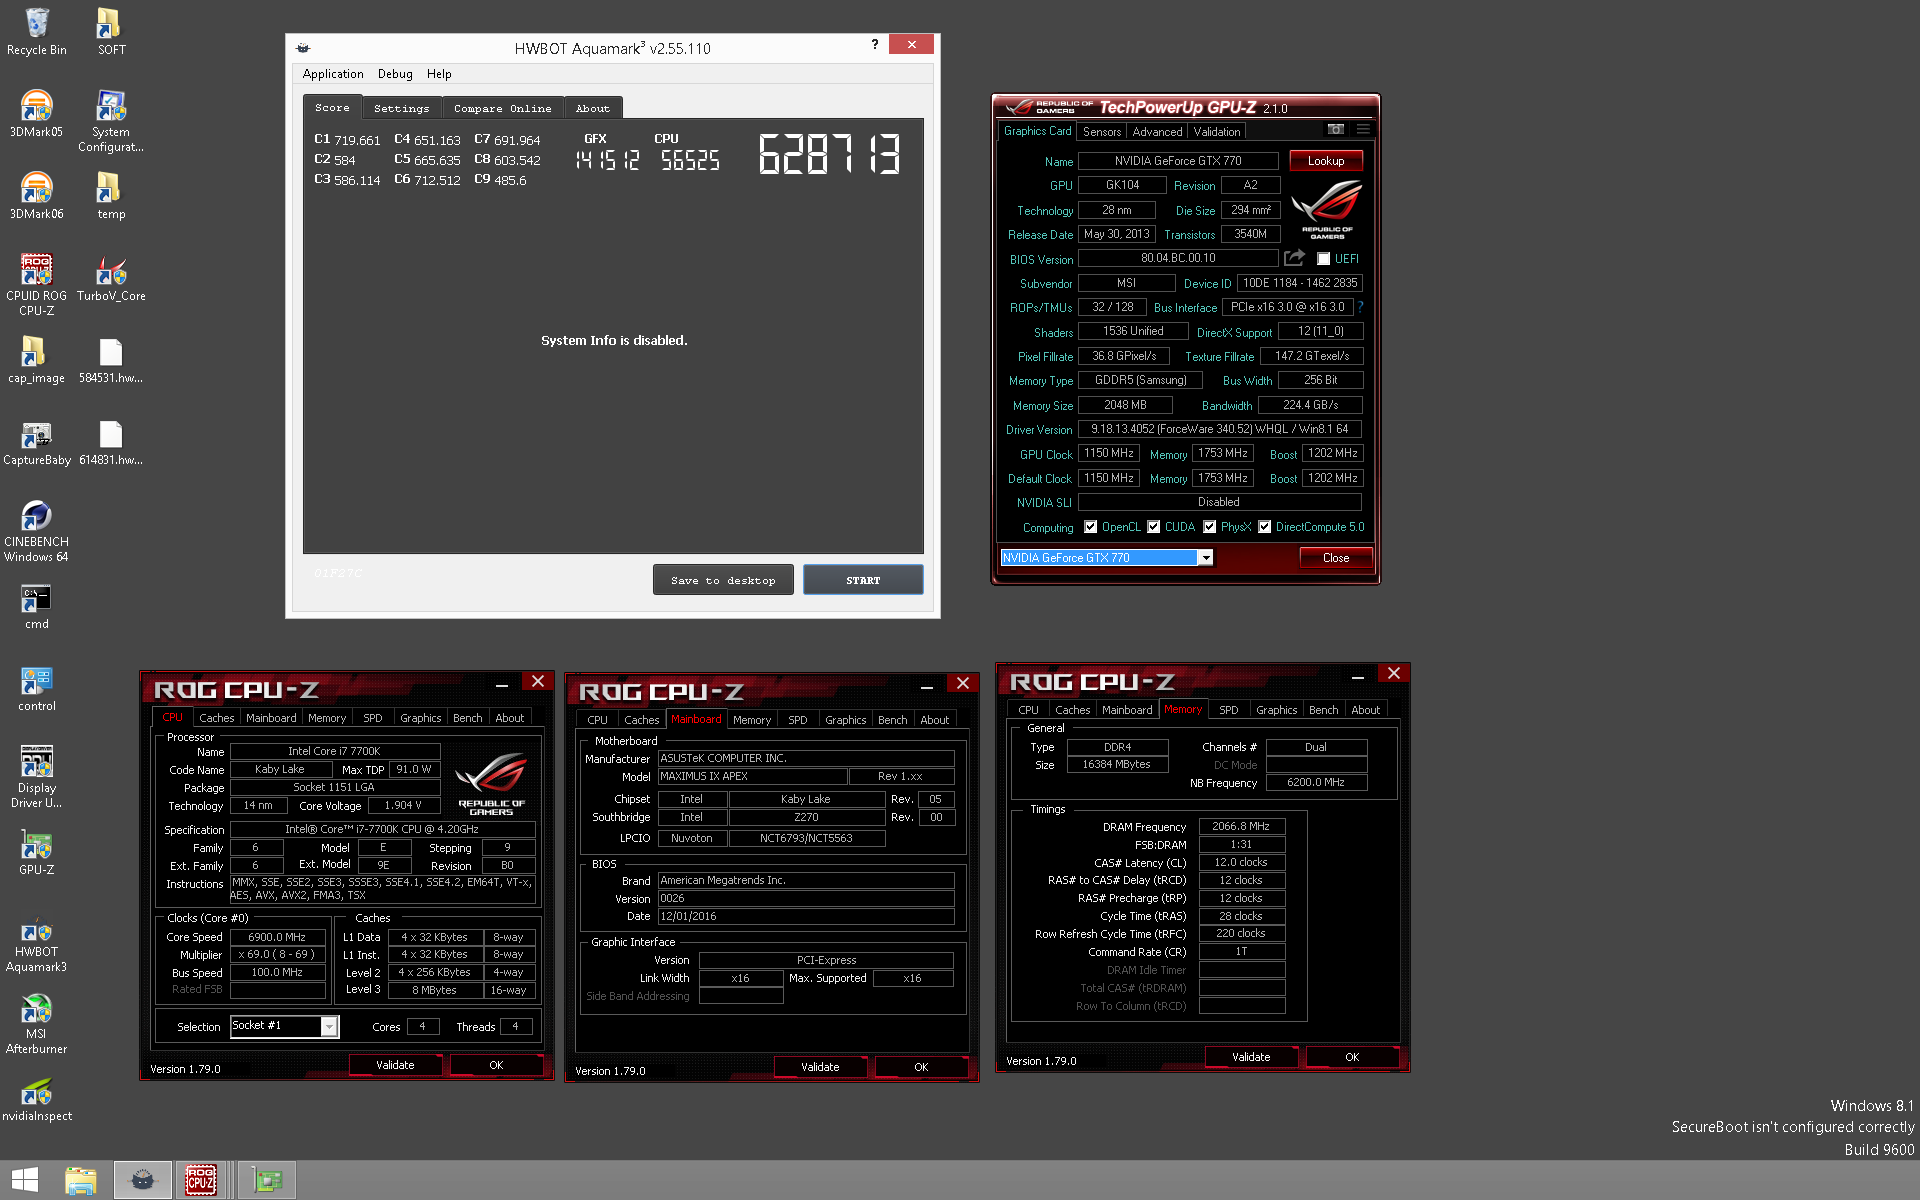The image size is (1920, 1200).
Task: Open Bench tab in Mainboard CPU-Z window
Action: pyautogui.click(x=893, y=720)
